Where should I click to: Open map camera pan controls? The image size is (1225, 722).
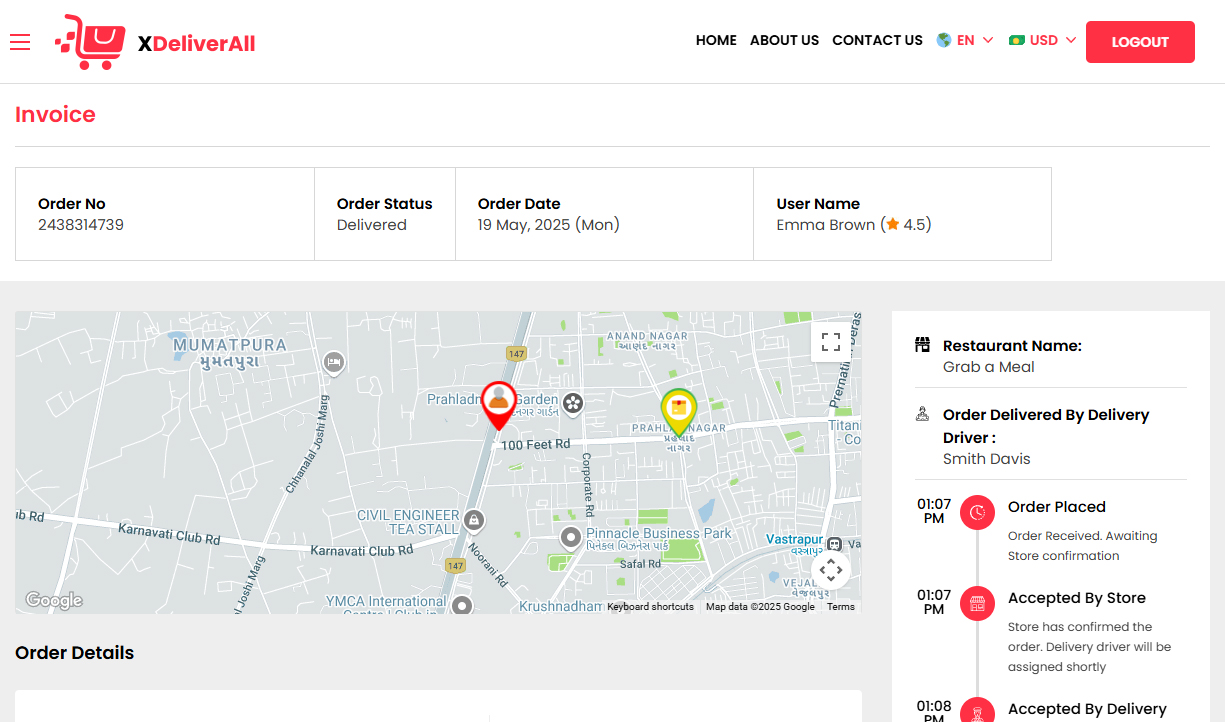point(830,570)
